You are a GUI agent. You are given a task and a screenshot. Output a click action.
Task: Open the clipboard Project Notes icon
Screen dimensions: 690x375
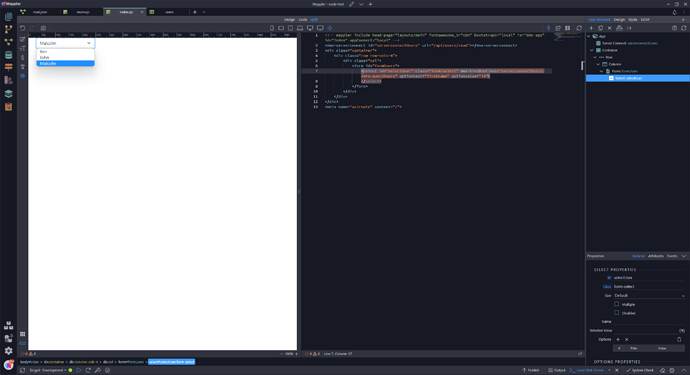coord(8,107)
